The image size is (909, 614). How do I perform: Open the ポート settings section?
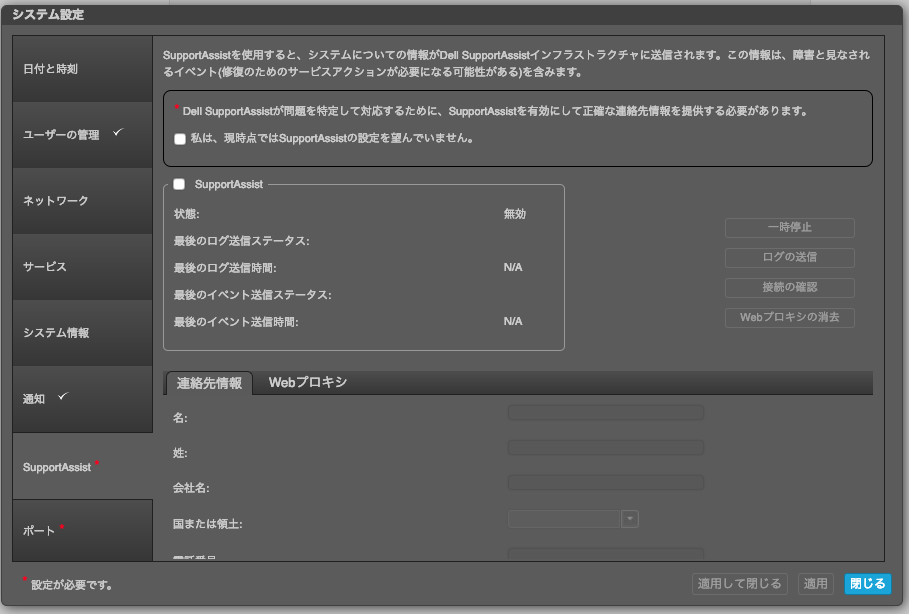pyautogui.click(x=82, y=531)
